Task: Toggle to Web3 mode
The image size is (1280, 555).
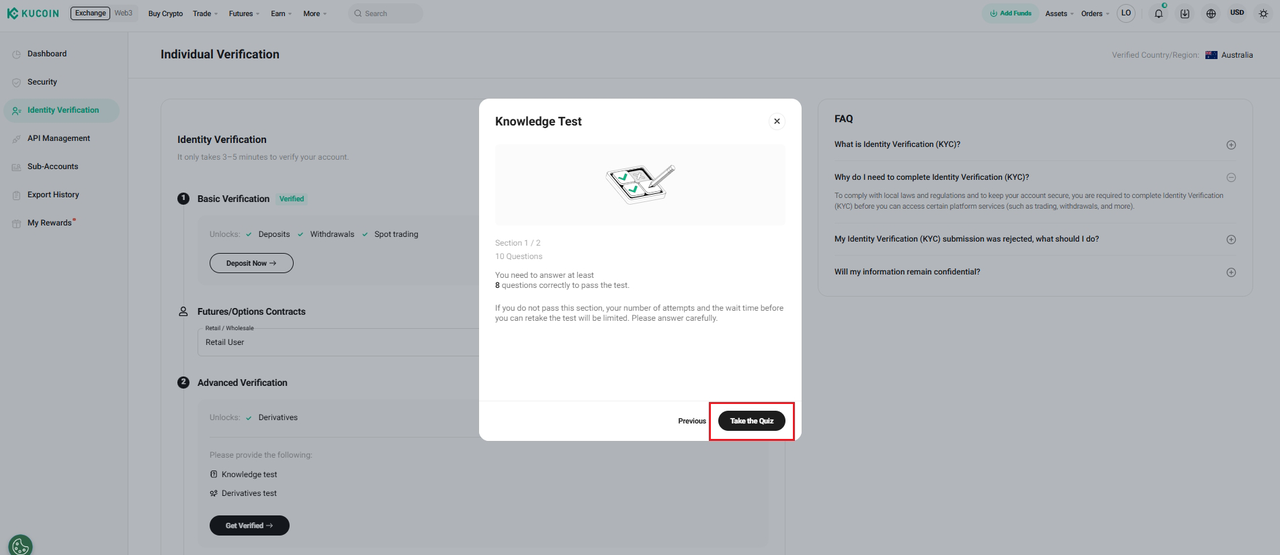Action: (x=123, y=14)
